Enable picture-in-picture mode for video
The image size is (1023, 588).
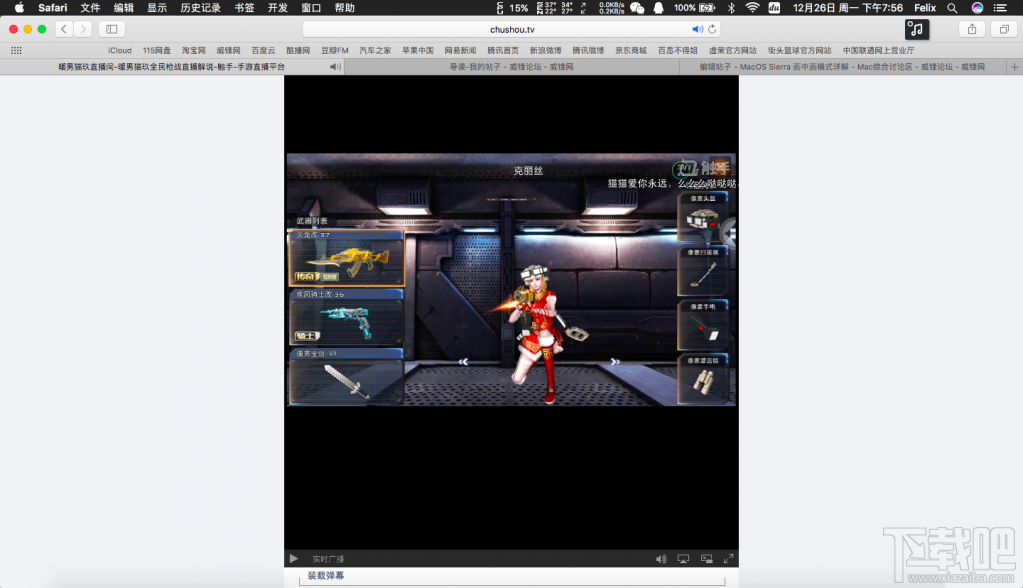707,559
